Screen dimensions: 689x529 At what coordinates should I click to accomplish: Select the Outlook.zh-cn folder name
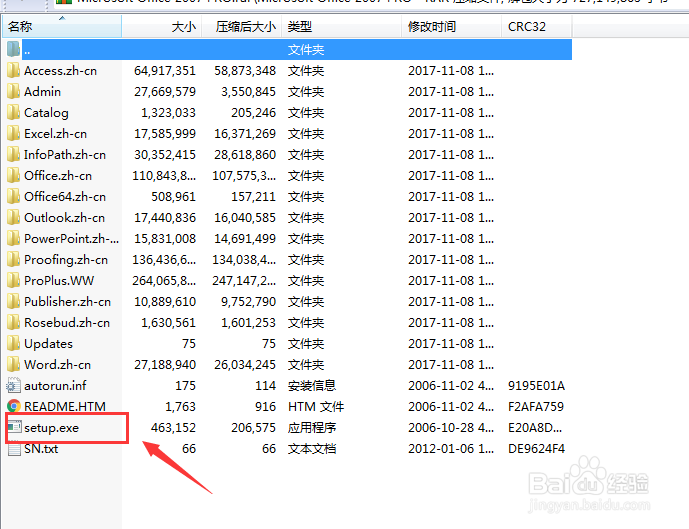tap(65, 218)
